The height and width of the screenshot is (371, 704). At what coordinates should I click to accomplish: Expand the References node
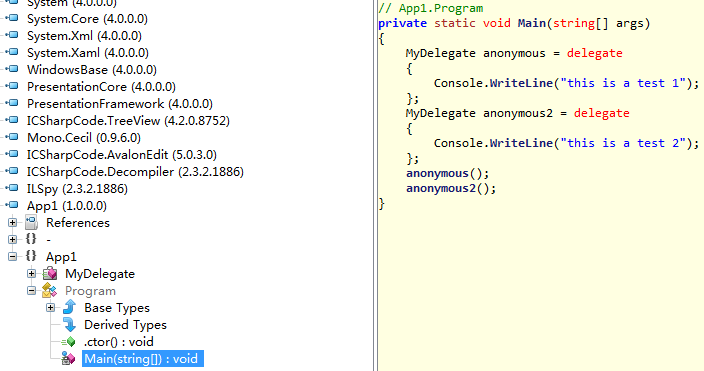[13, 222]
